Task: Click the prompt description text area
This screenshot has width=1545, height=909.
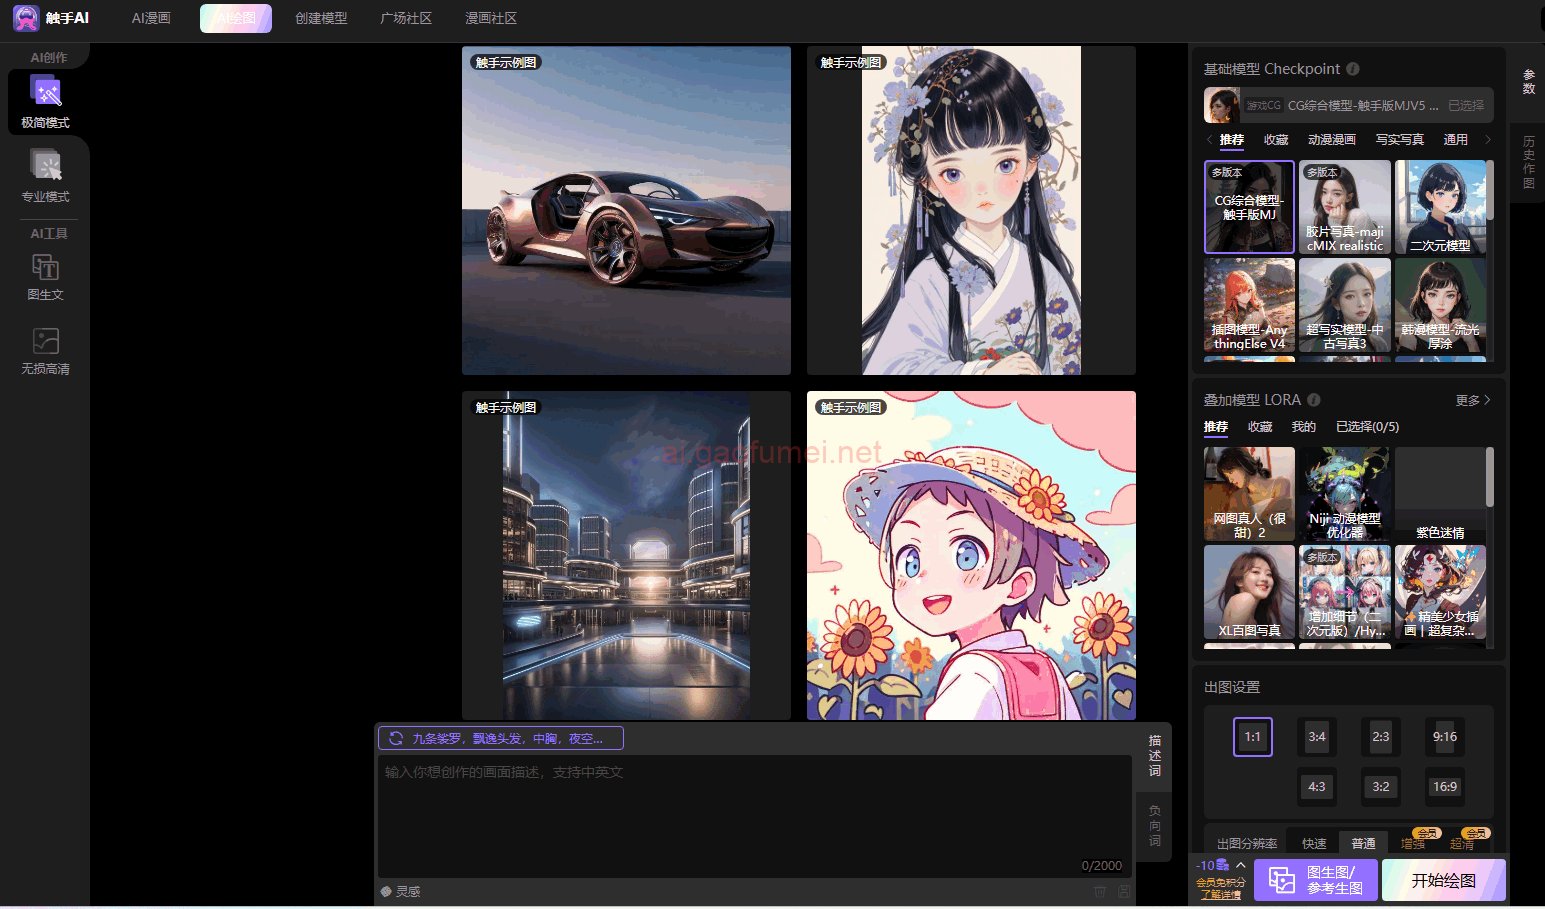Action: (x=755, y=810)
